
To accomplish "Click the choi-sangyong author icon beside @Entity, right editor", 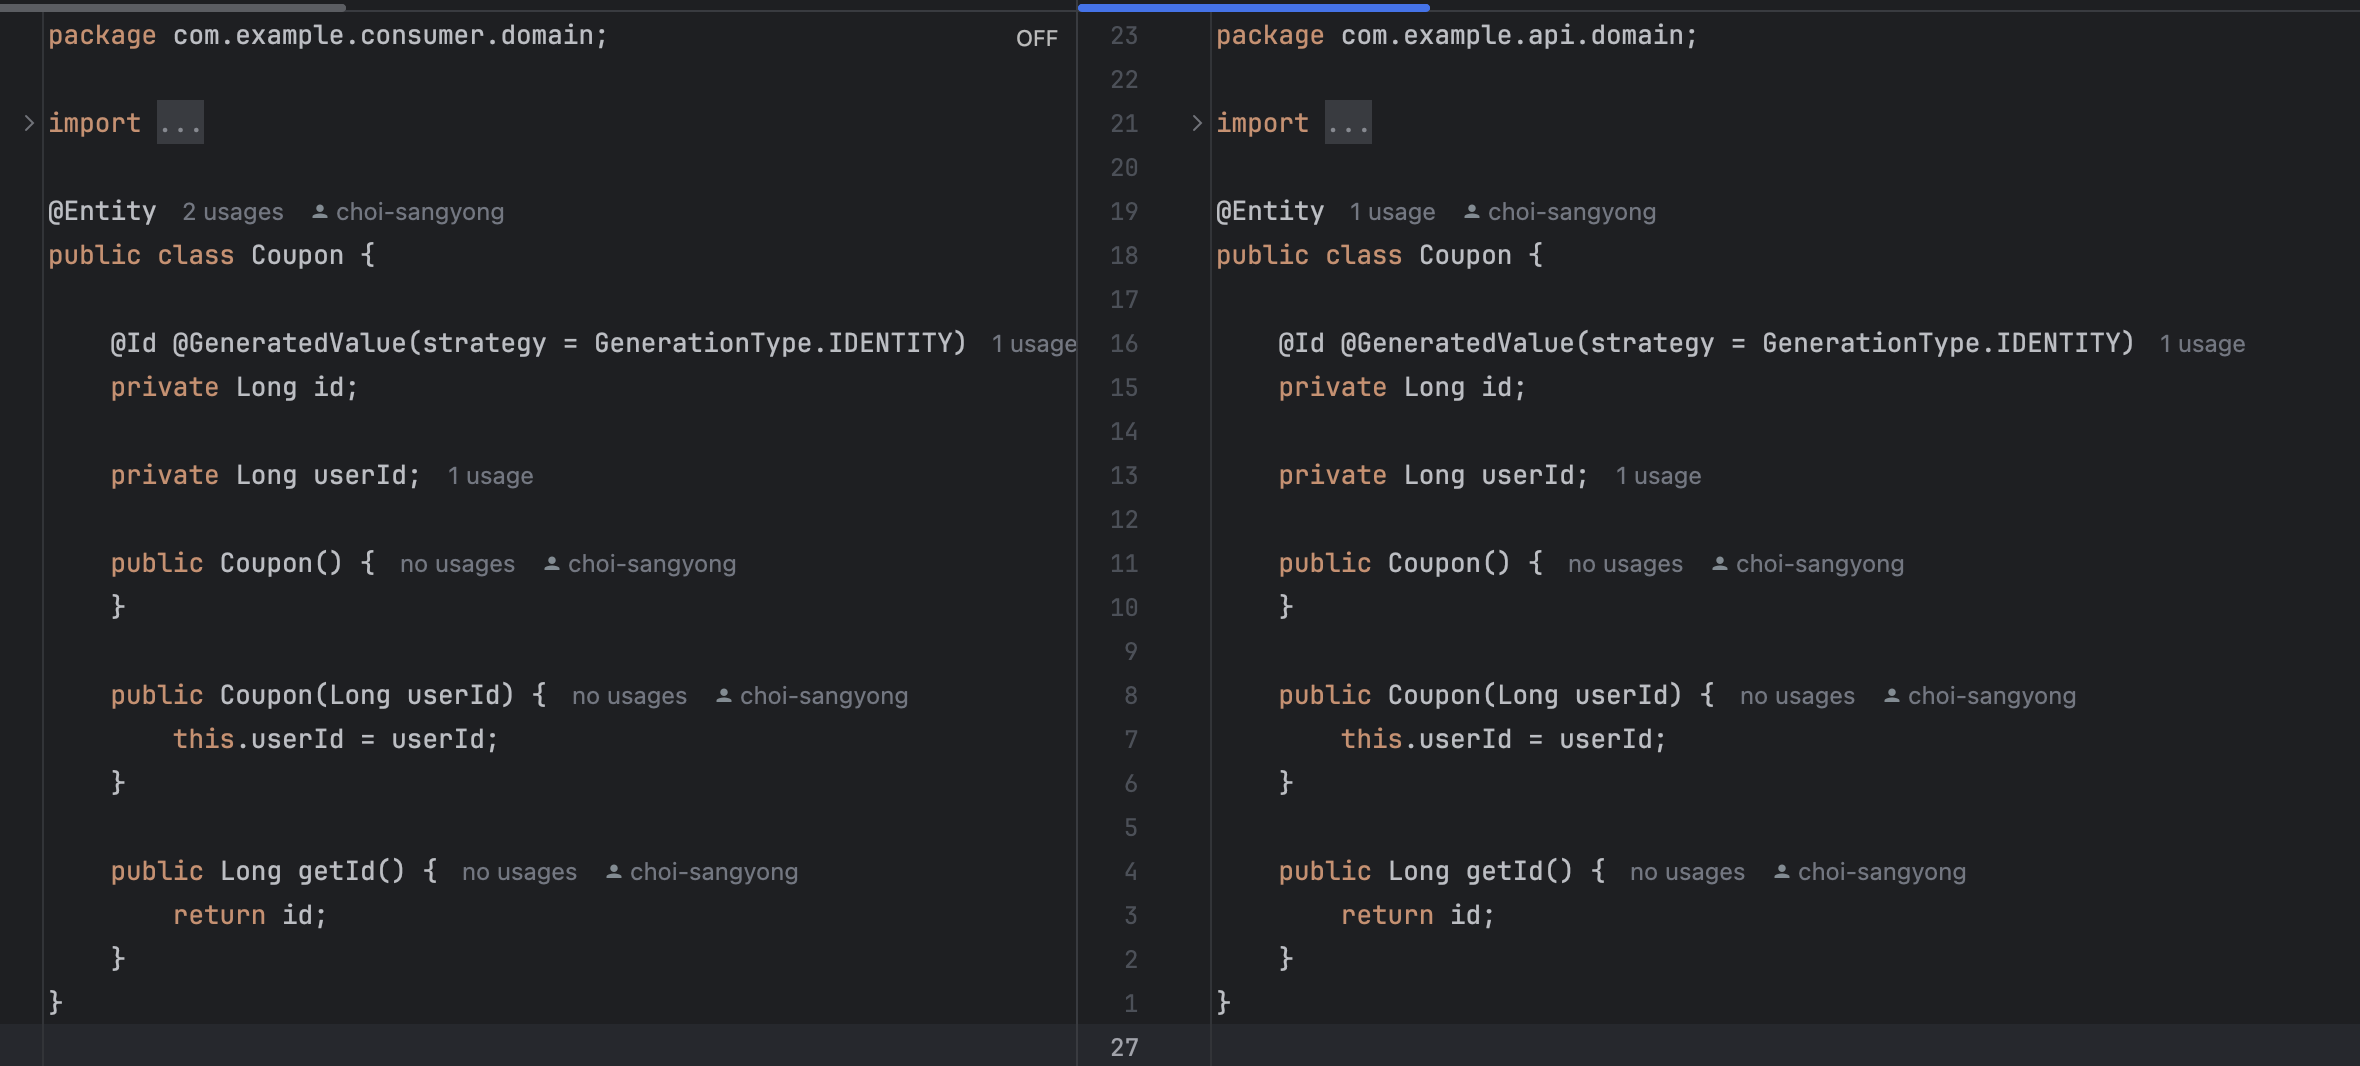I will tap(1472, 212).
